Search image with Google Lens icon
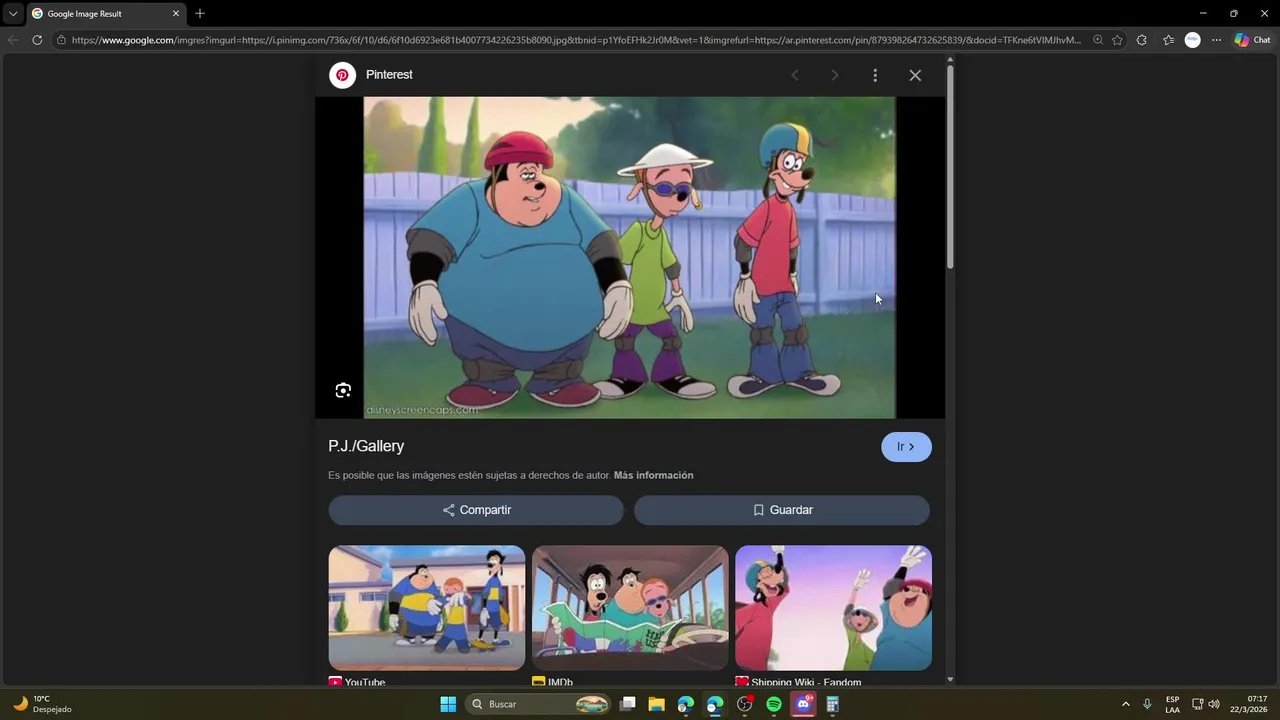This screenshot has height=720, width=1280. point(343,390)
